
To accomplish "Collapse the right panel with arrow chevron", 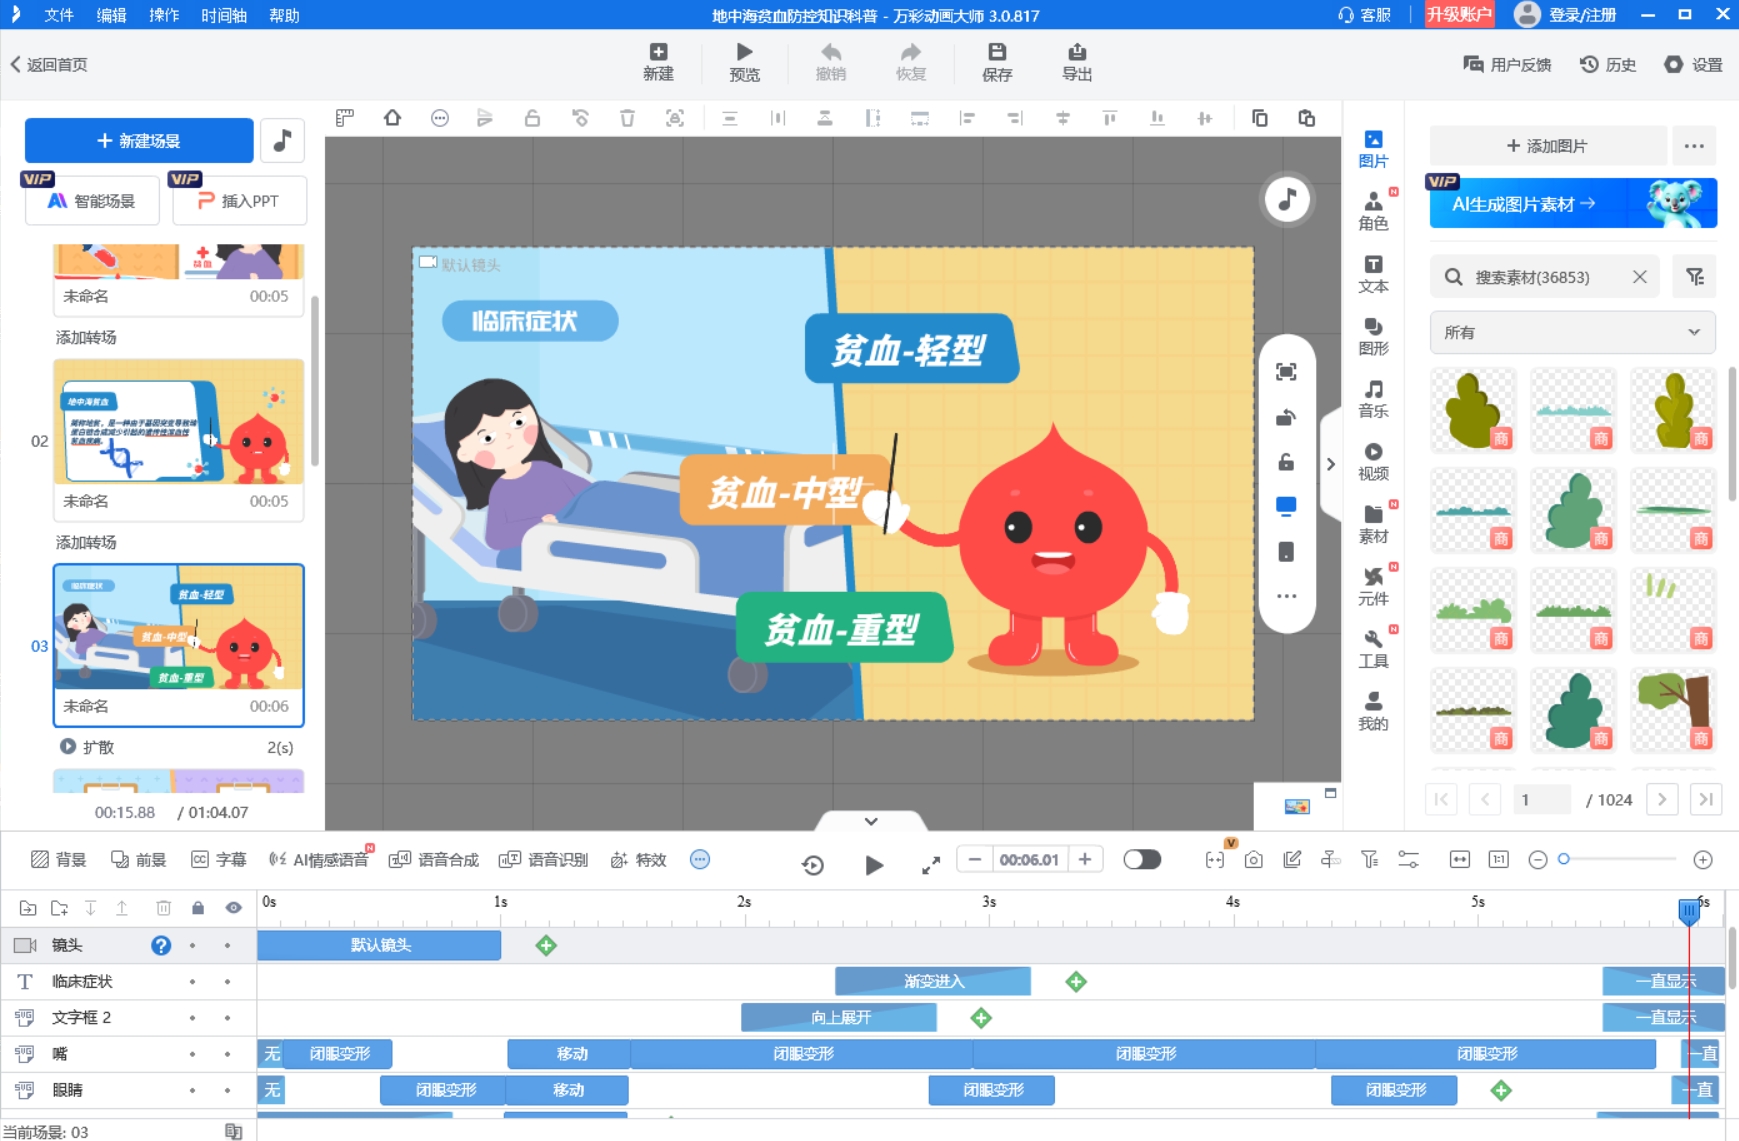I will pos(1330,464).
